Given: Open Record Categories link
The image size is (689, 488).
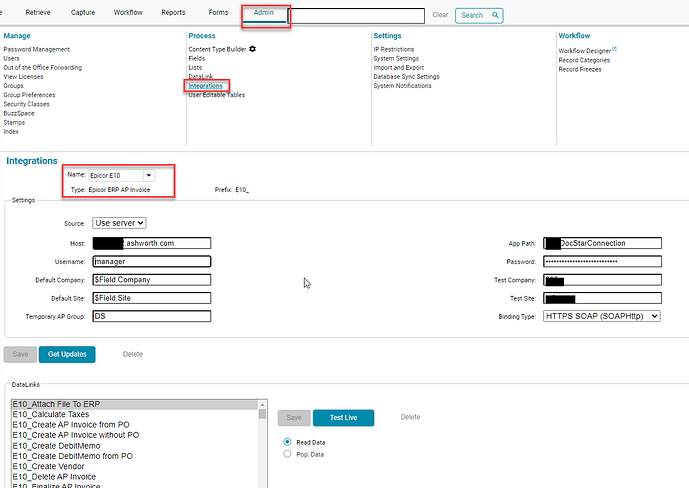Looking at the screenshot, I should tap(584, 60).
